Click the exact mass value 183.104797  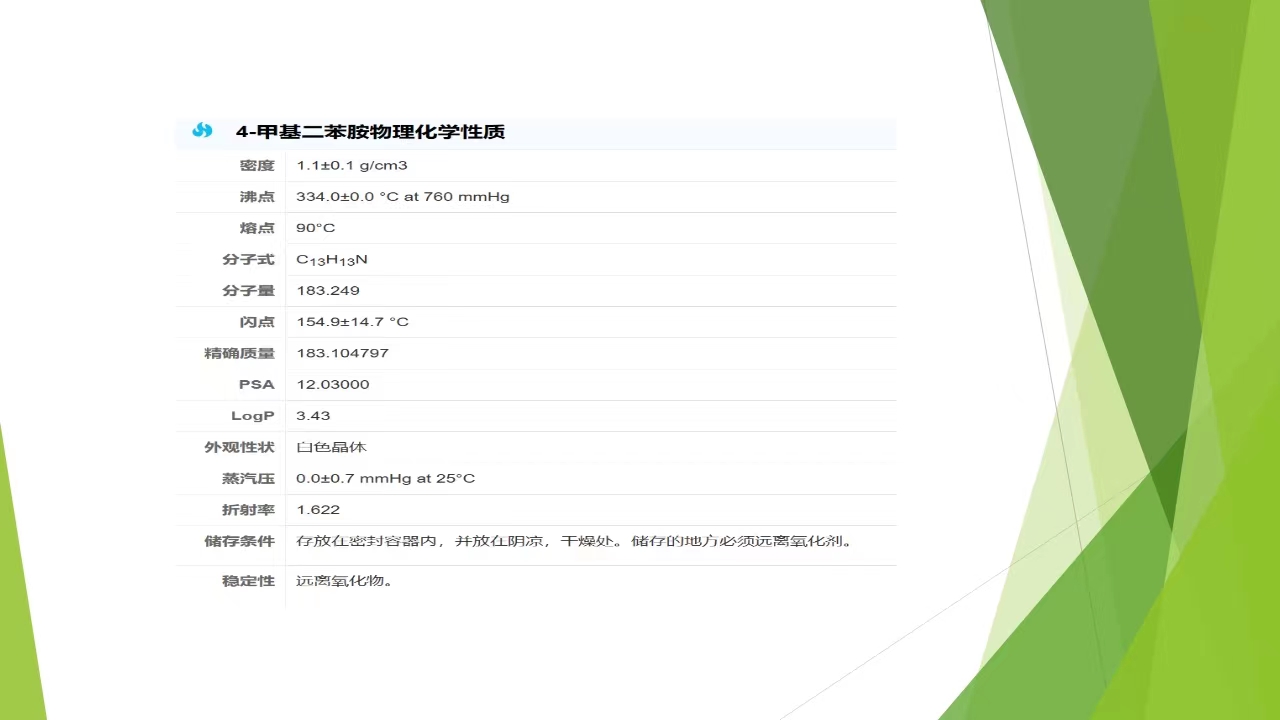point(342,353)
